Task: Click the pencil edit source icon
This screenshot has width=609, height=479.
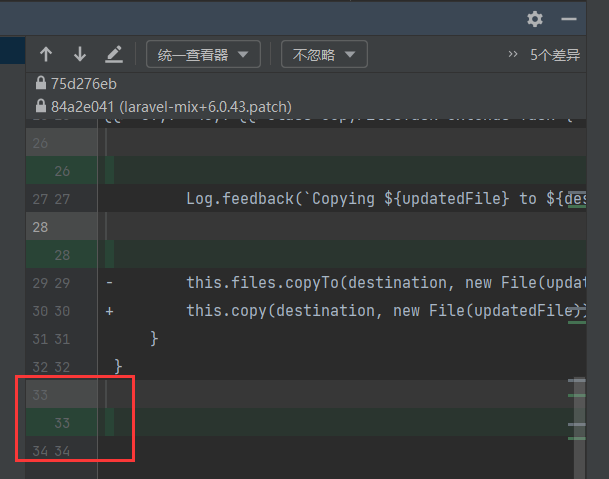Action: point(114,54)
